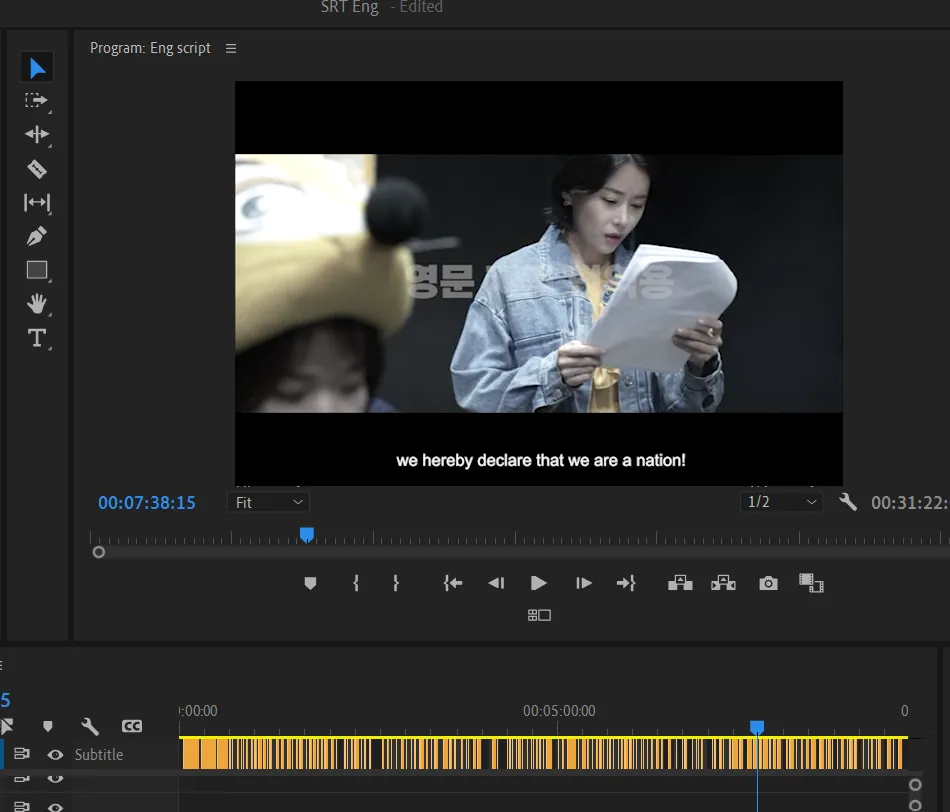Click the SRT Eng project title

(350, 7)
